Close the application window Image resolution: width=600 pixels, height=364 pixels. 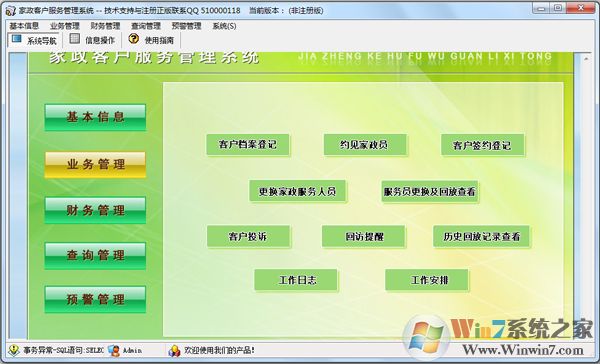click(581, 8)
